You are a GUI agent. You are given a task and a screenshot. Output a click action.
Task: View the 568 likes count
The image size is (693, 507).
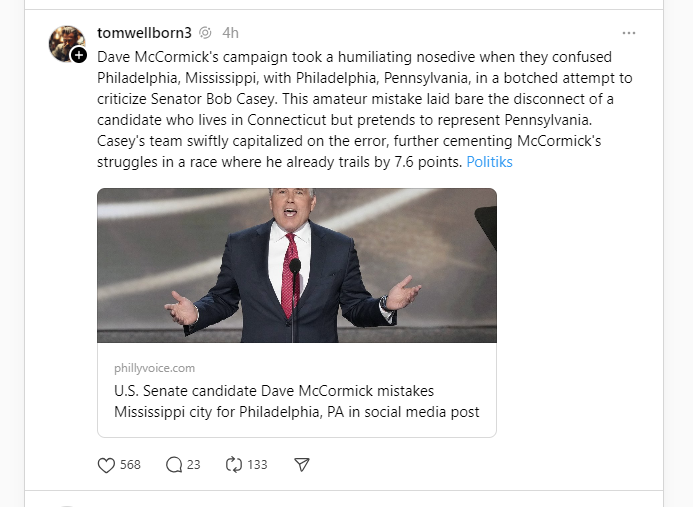pyautogui.click(x=130, y=465)
